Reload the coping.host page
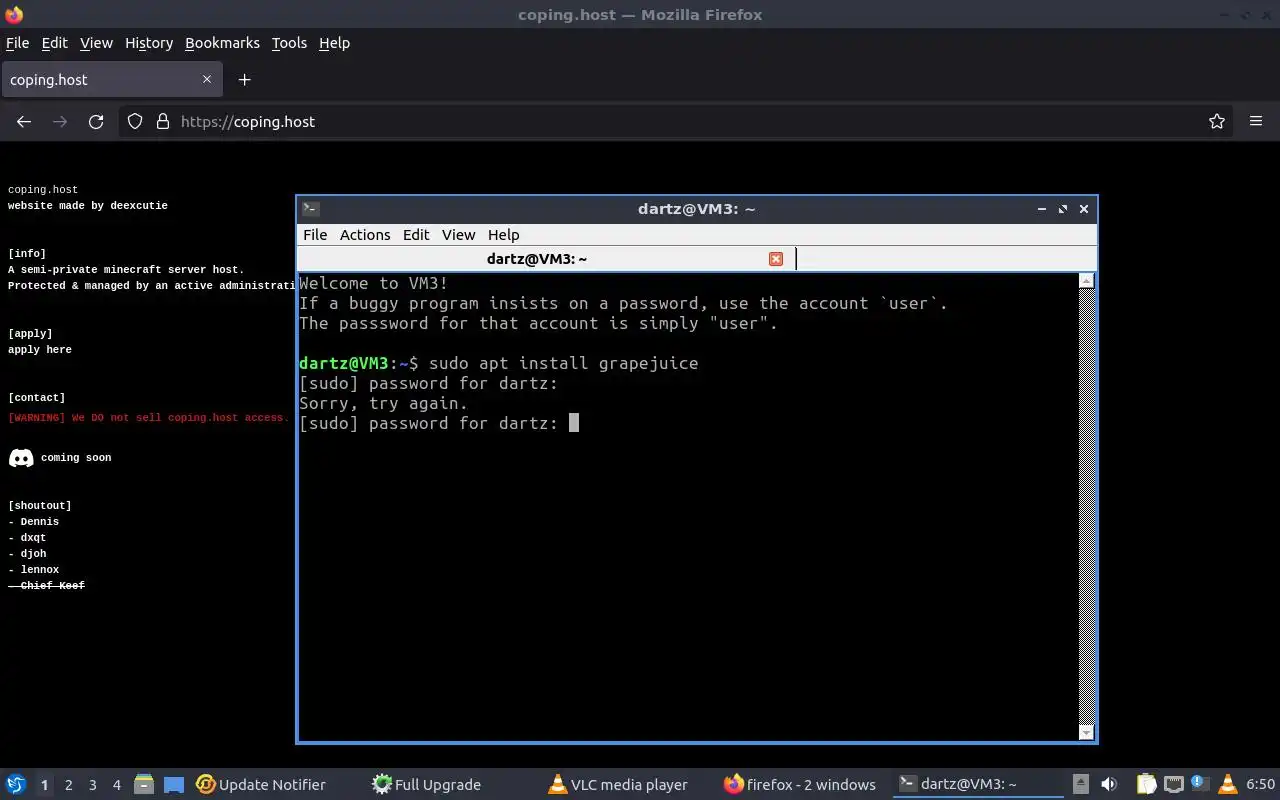Image resolution: width=1280 pixels, height=800 pixels. click(96, 121)
